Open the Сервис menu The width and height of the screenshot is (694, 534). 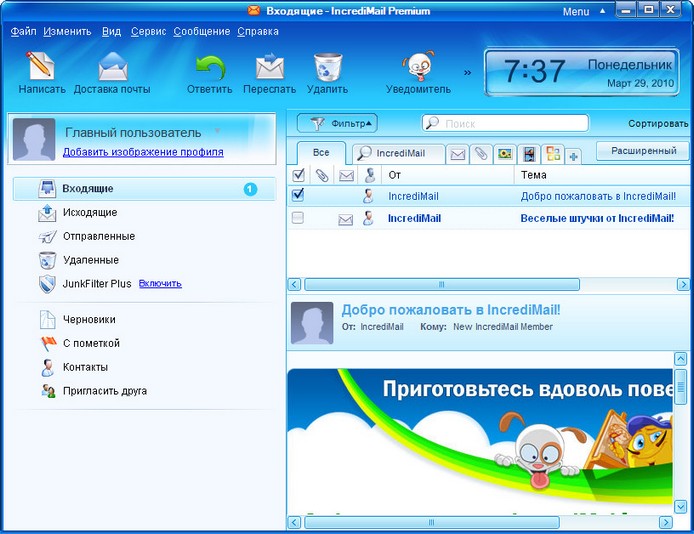(148, 31)
